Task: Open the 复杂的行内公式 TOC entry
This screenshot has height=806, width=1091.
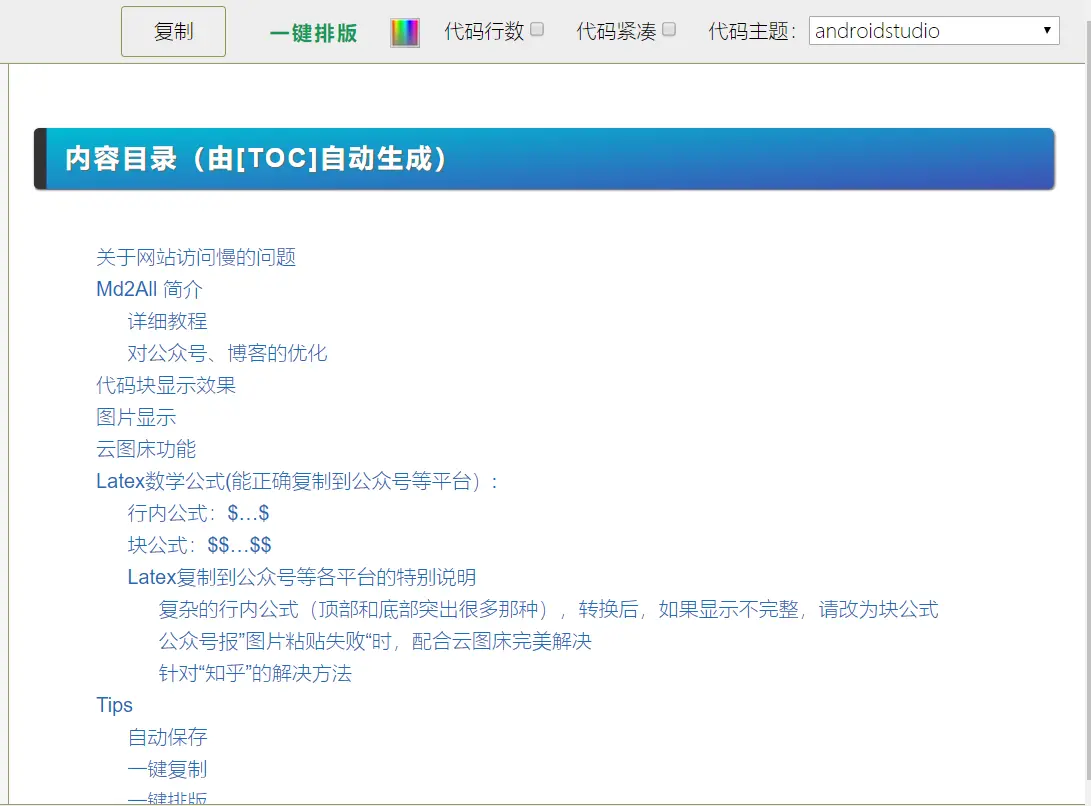Action: click(x=548, y=609)
